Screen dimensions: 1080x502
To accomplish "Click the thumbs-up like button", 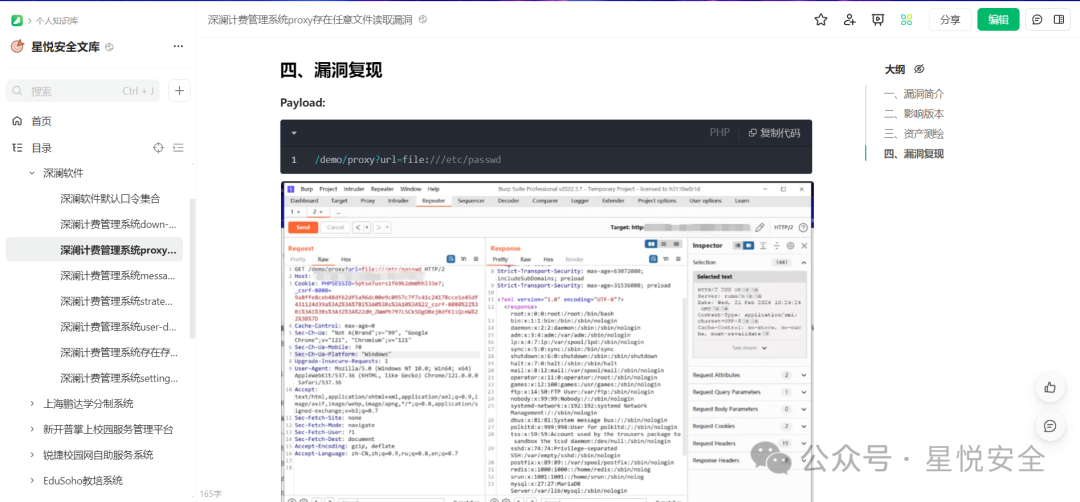I will tap(1050, 388).
